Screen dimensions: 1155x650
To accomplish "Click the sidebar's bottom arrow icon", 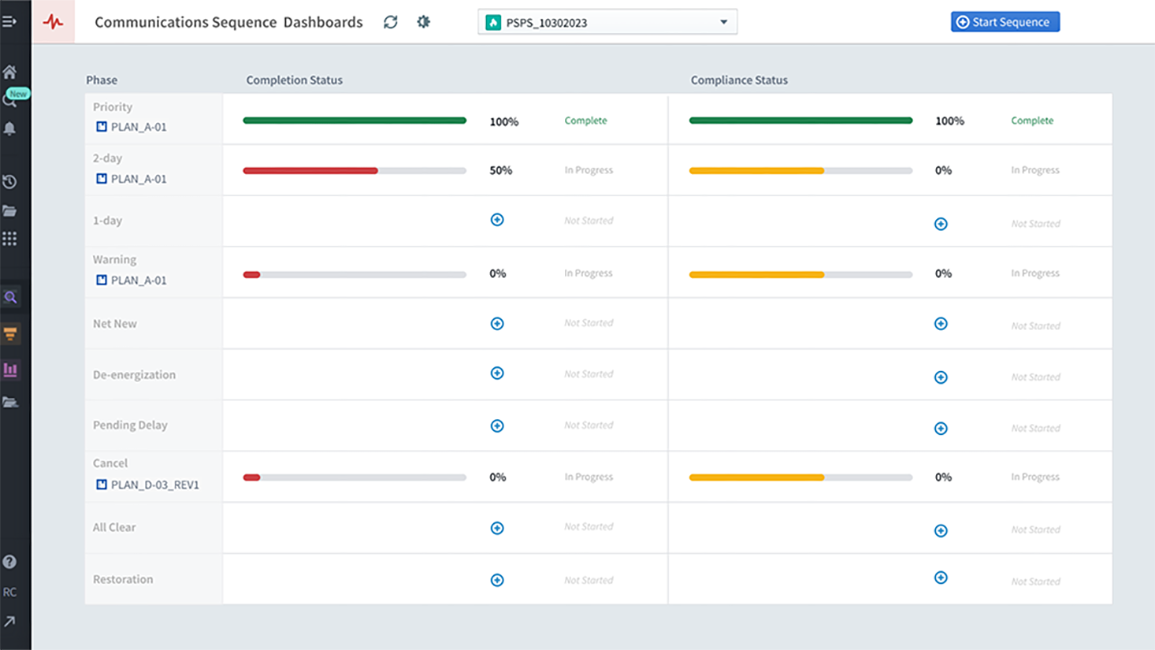I will tap(10, 622).
